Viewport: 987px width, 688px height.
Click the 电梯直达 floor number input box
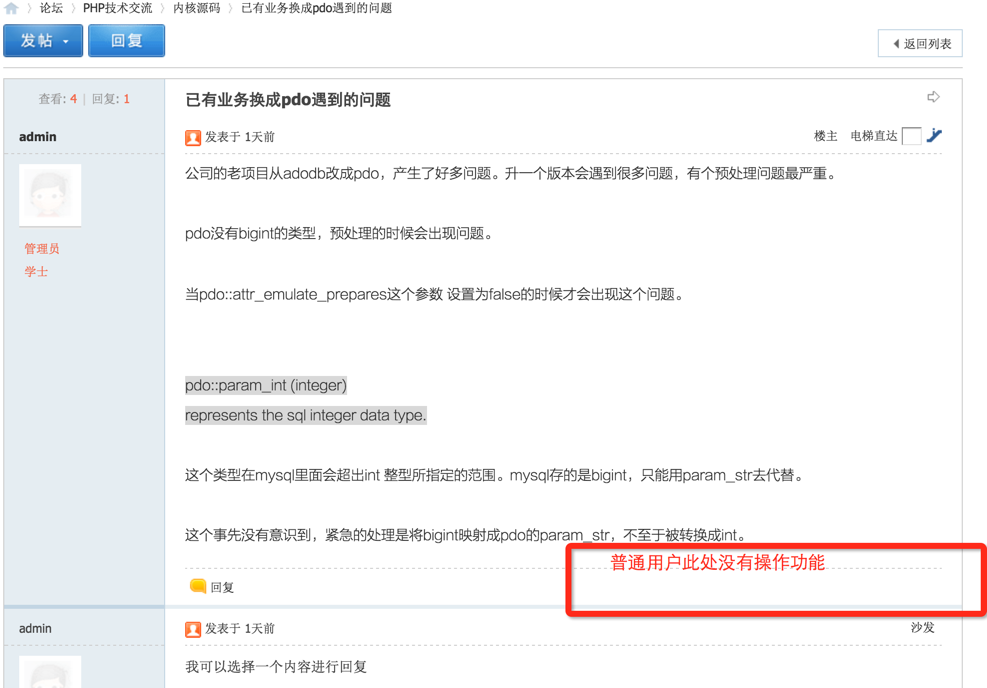point(911,135)
